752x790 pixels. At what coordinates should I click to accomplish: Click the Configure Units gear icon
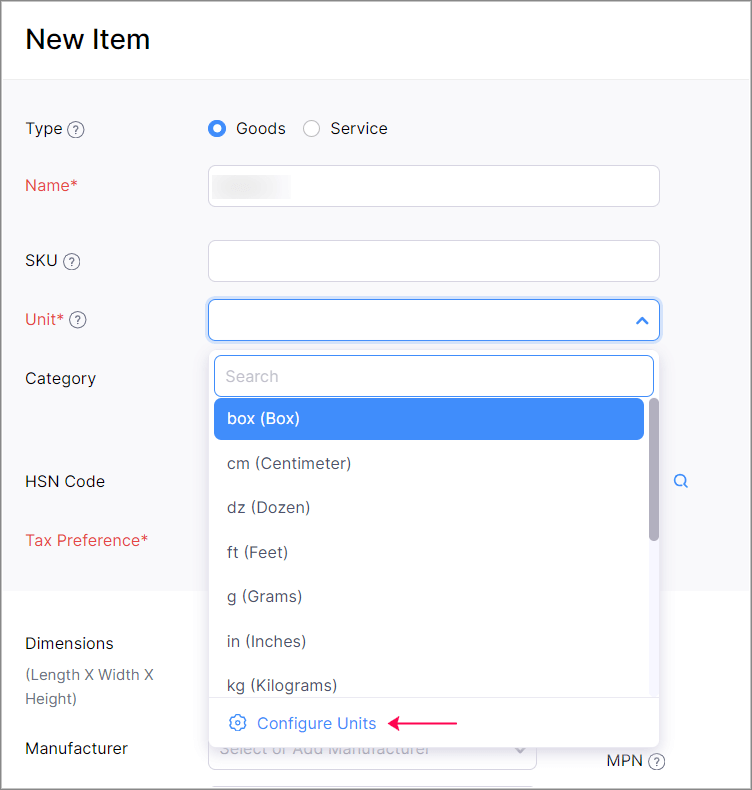tap(238, 723)
